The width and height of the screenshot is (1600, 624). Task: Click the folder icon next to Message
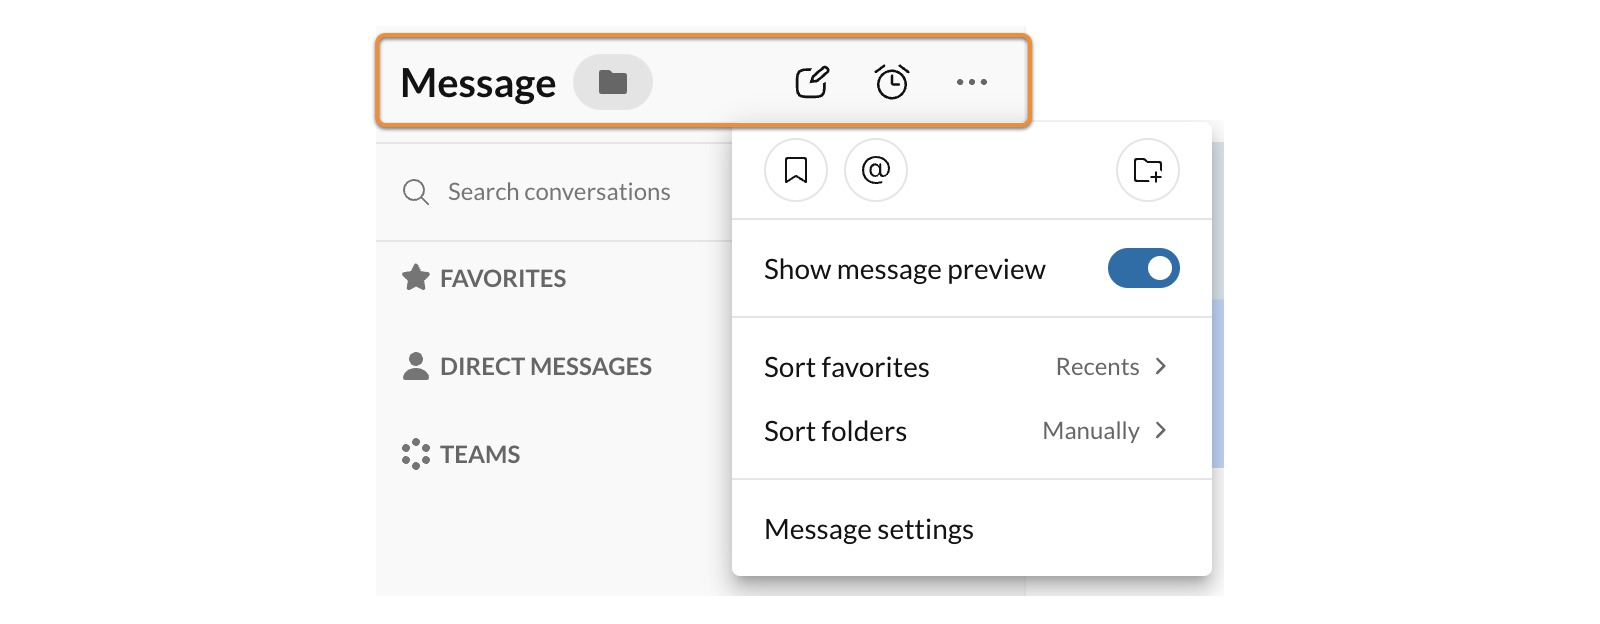[x=612, y=82]
